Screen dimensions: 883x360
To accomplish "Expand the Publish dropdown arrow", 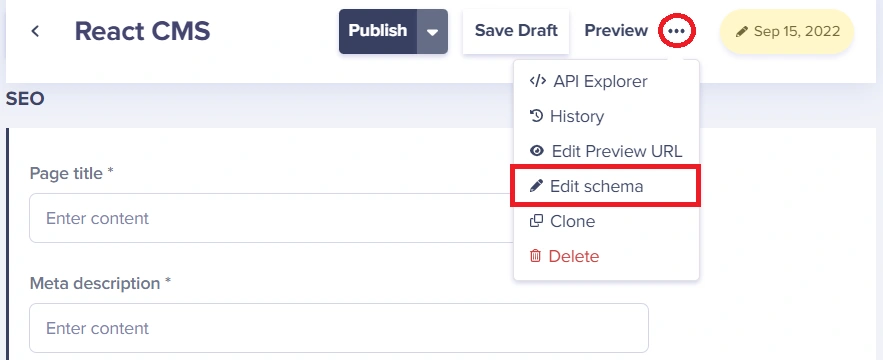I will tap(432, 32).
